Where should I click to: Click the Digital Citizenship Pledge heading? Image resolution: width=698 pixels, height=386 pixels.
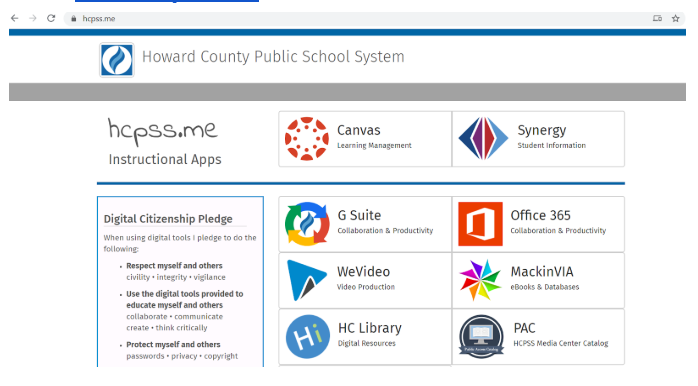pos(168,219)
